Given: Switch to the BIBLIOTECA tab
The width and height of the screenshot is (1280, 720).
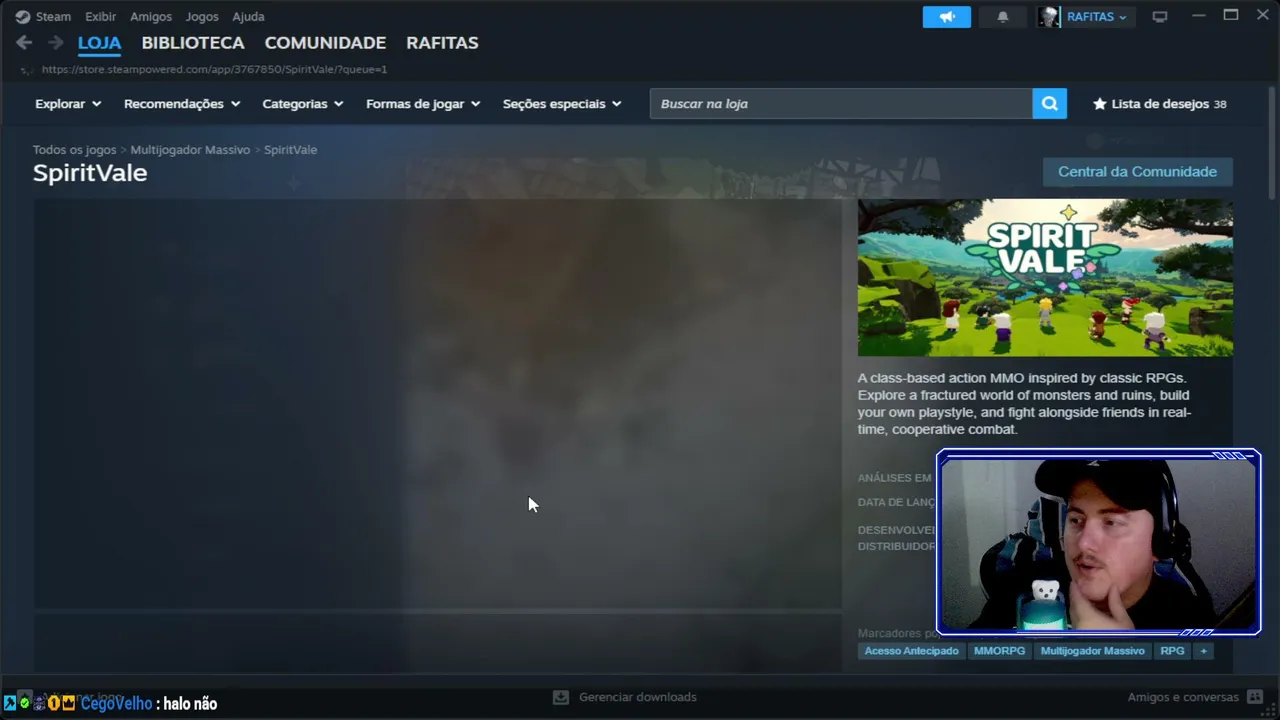Looking at the screenshot, I should [x=193, y=43].
